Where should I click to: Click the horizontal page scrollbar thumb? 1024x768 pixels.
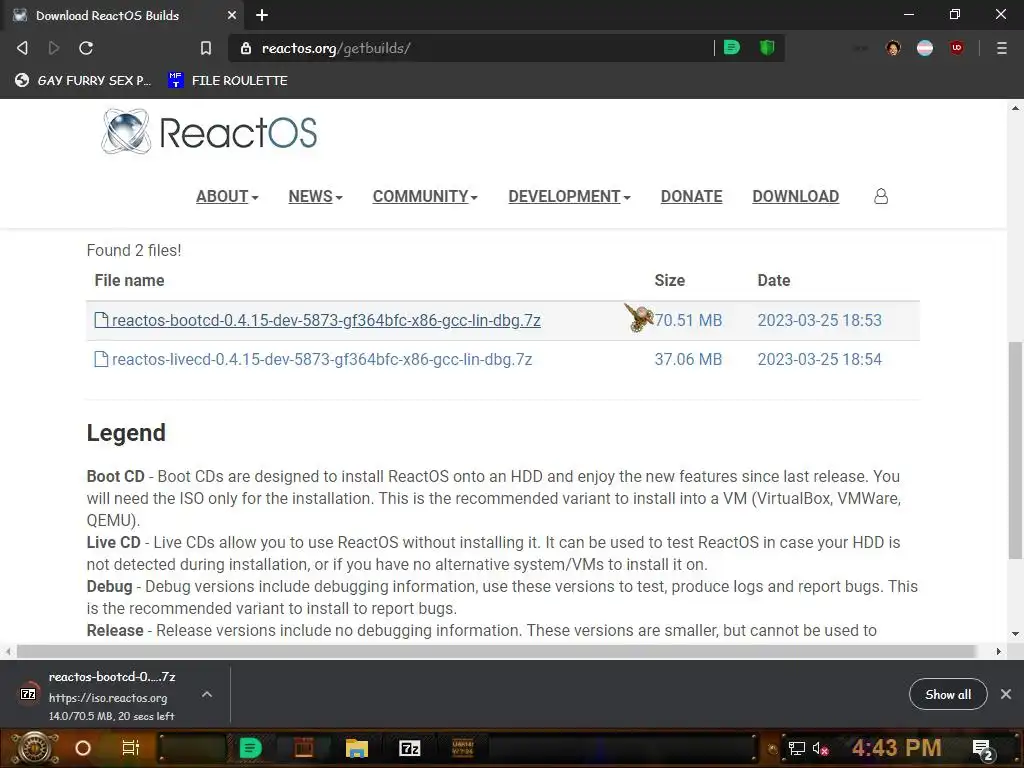496,651
